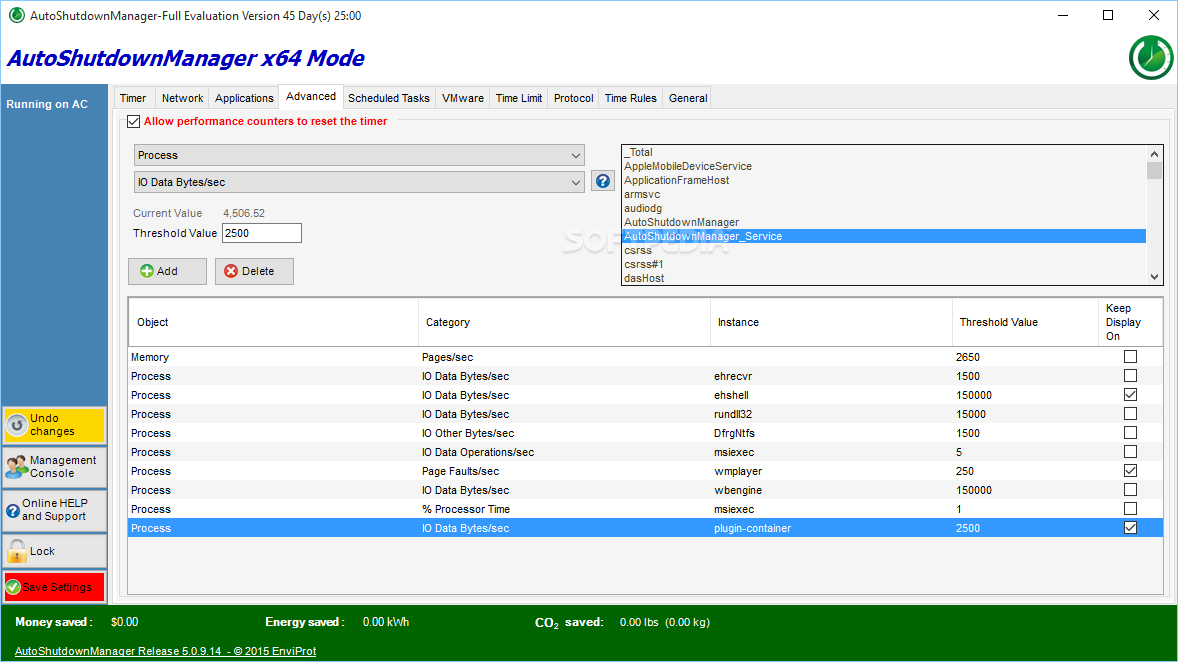Open the General tab
This screenshot has height=662, width=1178.
[688, 98]
